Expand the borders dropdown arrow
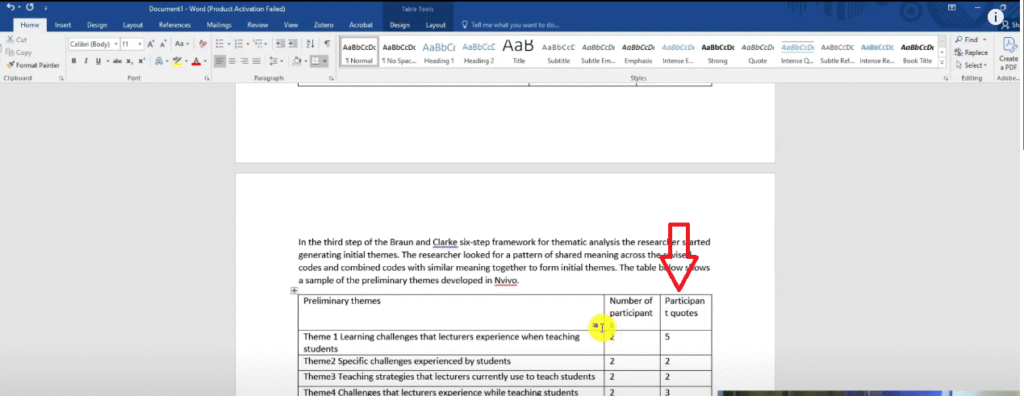Image resolution: width=1024 pixels, height=396 pixels. pyautogui.click(x=325, y=61)
